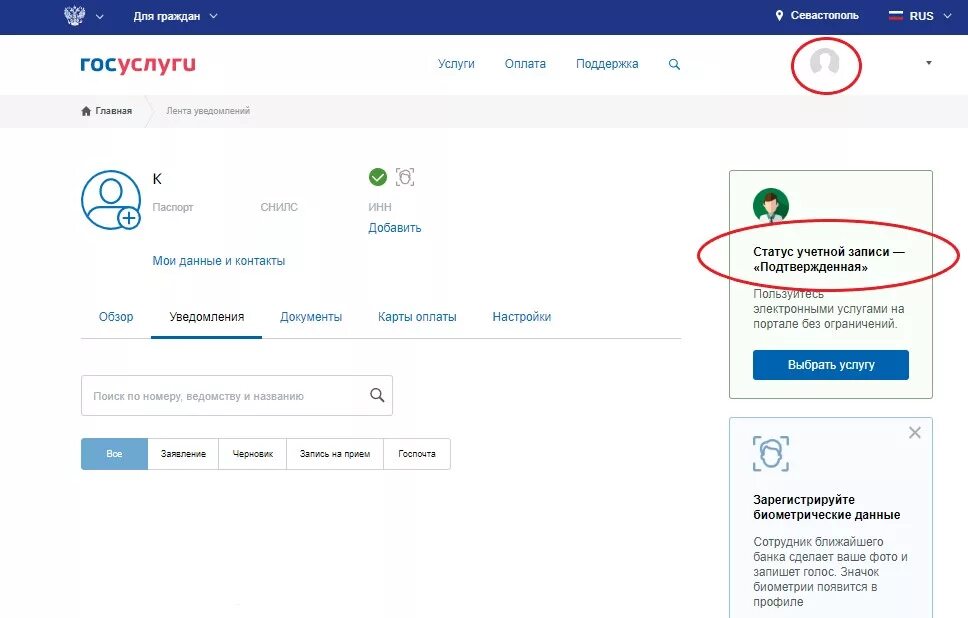Go to 'Главная' breadcrumb

pos(114,111)
